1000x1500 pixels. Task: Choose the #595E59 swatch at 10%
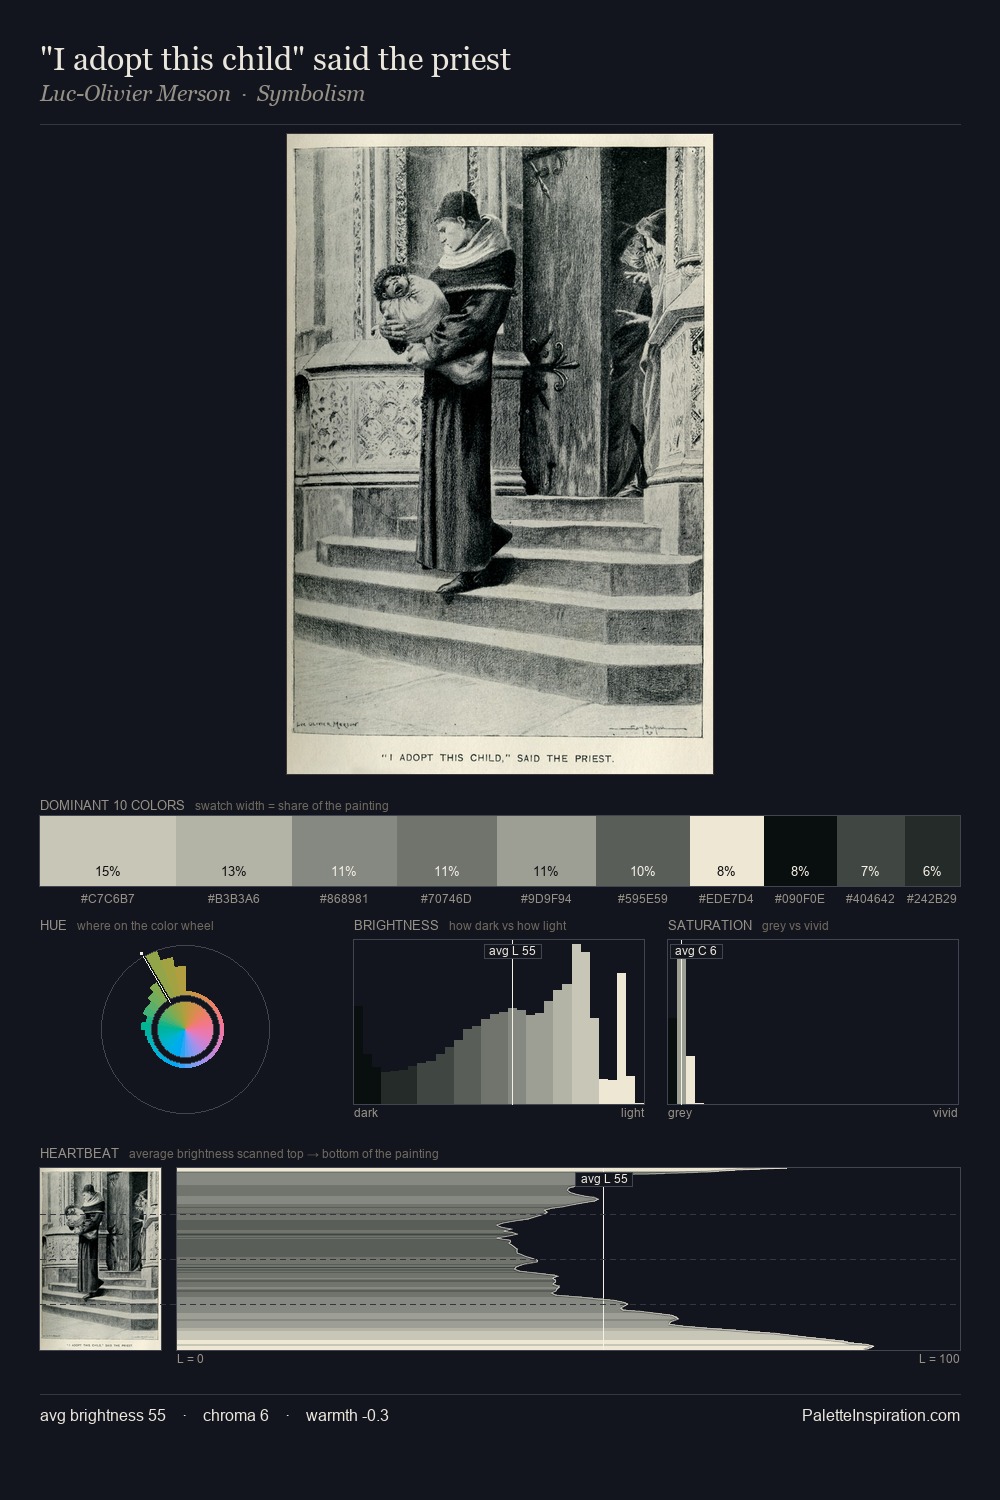(x=643, y=851)
